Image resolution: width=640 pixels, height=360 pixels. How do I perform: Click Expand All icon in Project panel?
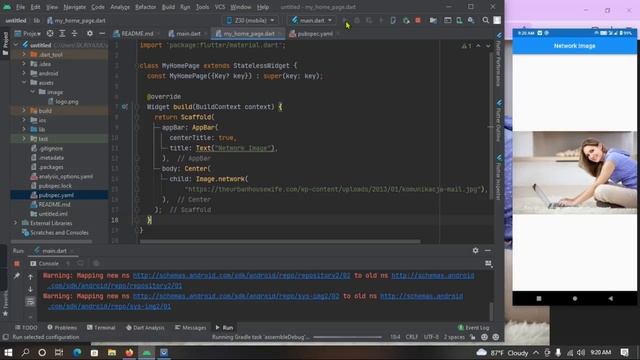coord(62,33)
